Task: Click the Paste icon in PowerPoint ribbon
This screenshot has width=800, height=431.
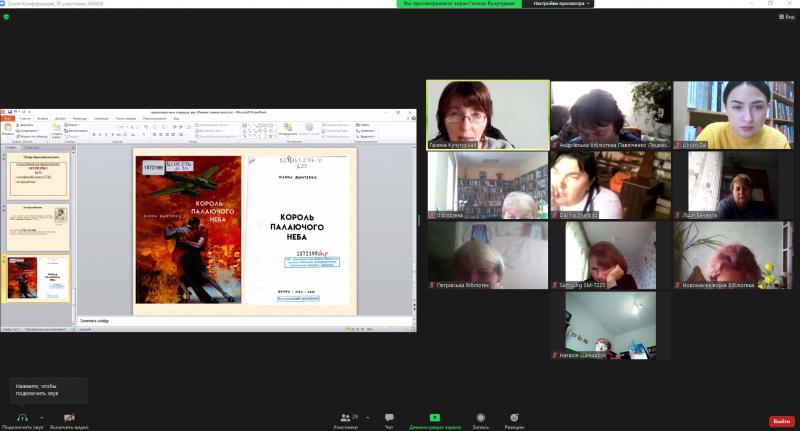Action: click(x=8, y=128)
